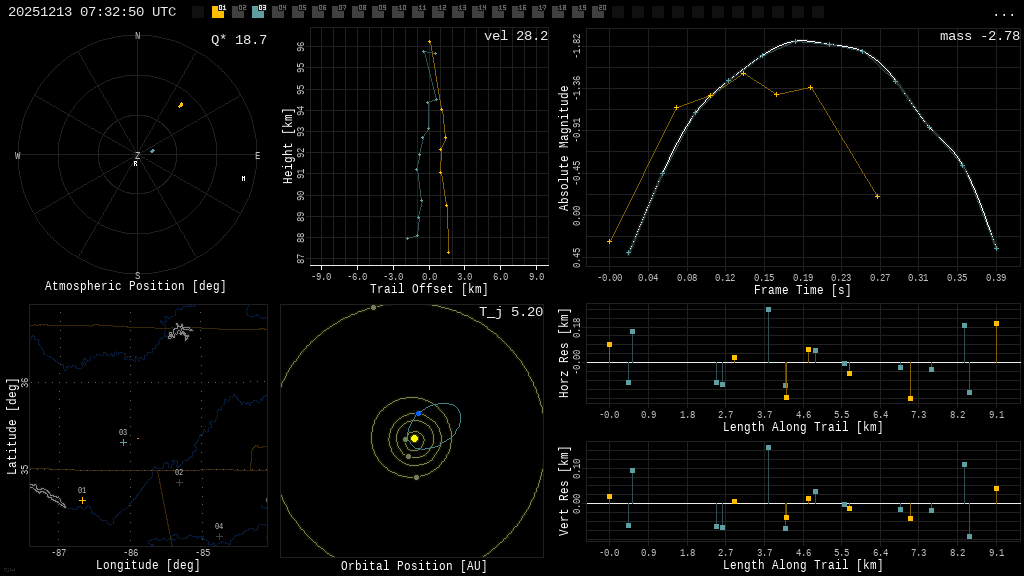Click the yellow Sun in orbital plot
Viewport: 1024px width, 576px height.
pos(414,438)
